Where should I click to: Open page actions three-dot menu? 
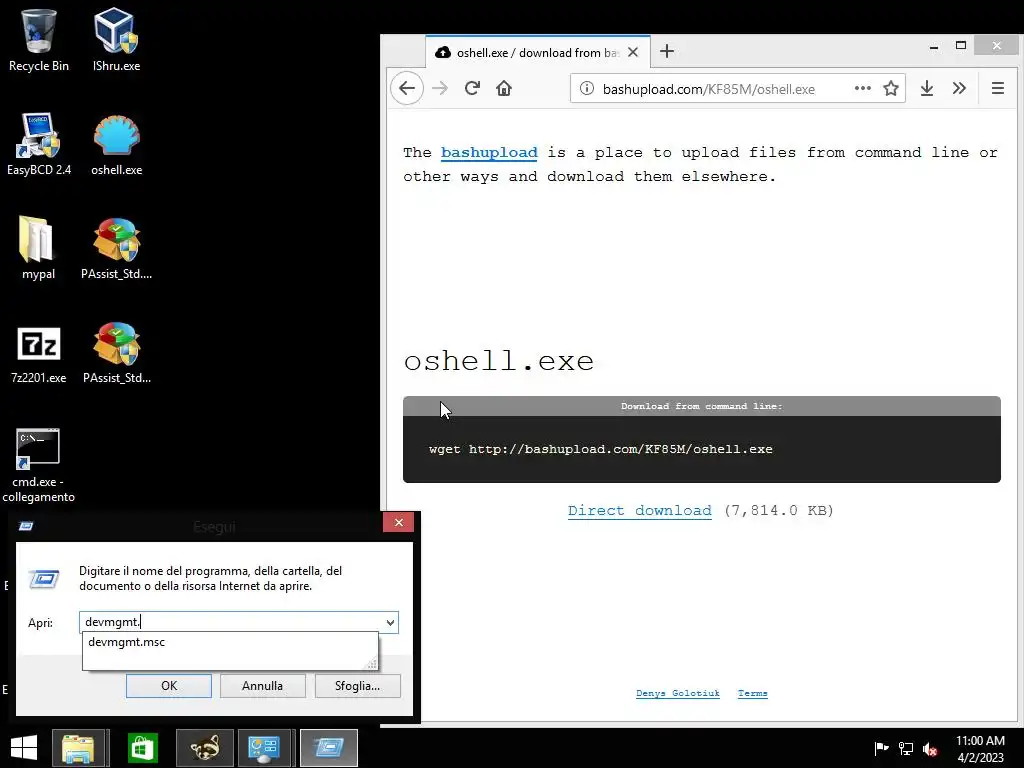863,88
